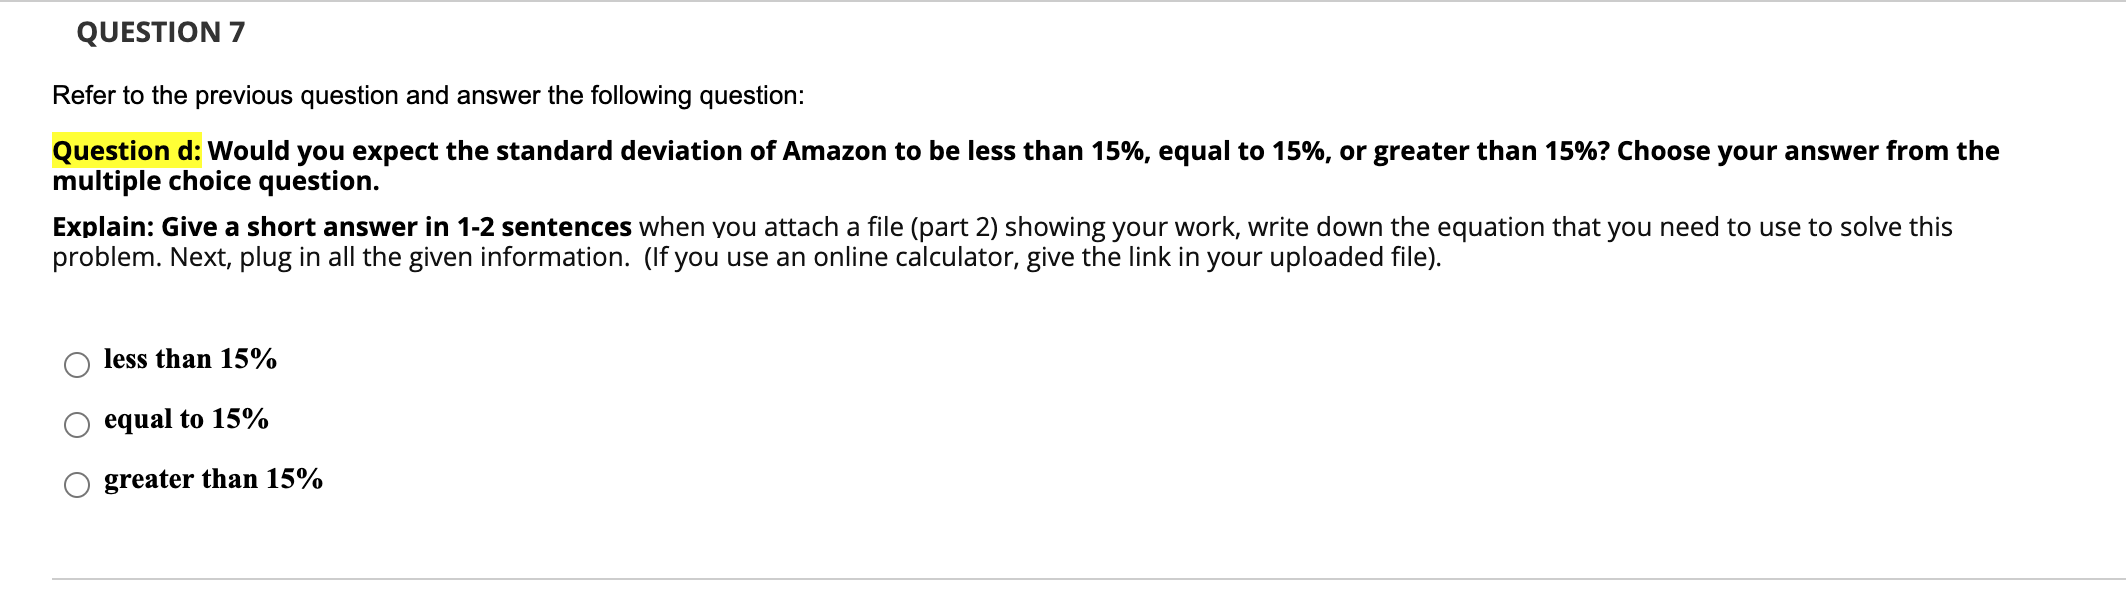Image resolution: width=2126 pixels, height=590 pixels.
Task: Click the "equal to 15%" answer label
Action: point(185,419)
